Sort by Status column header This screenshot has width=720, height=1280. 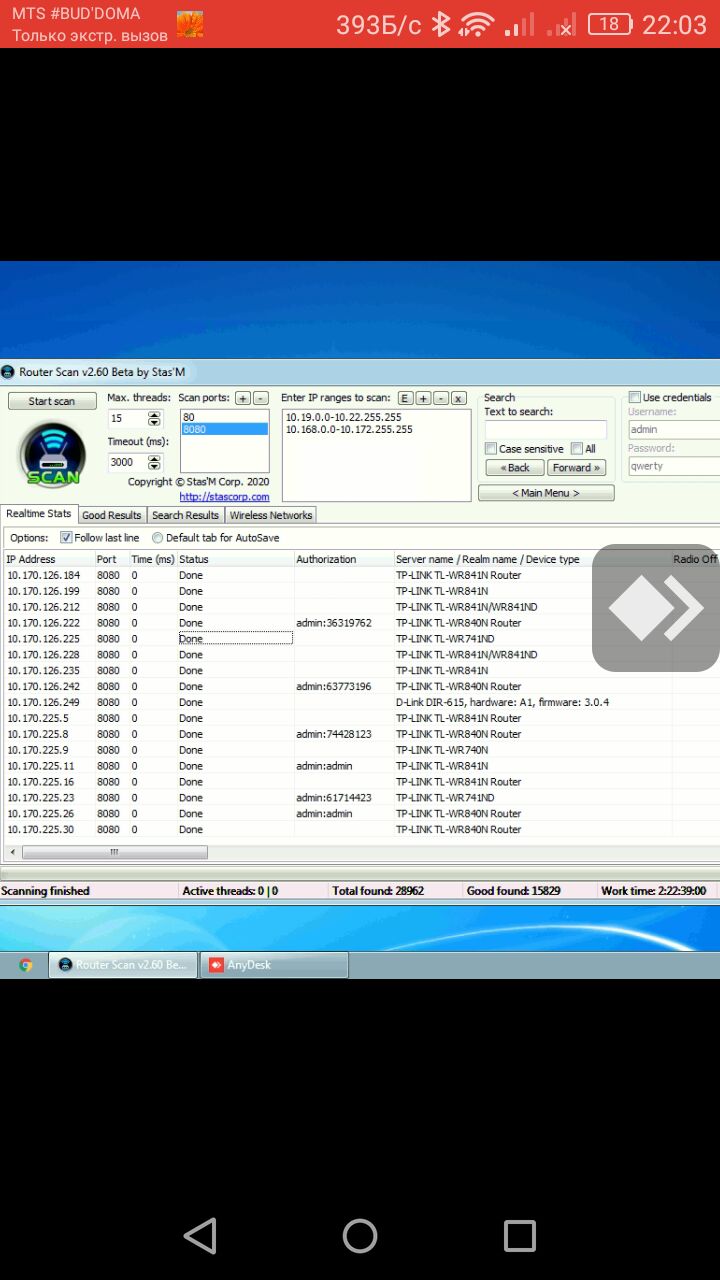click(235, 559)
